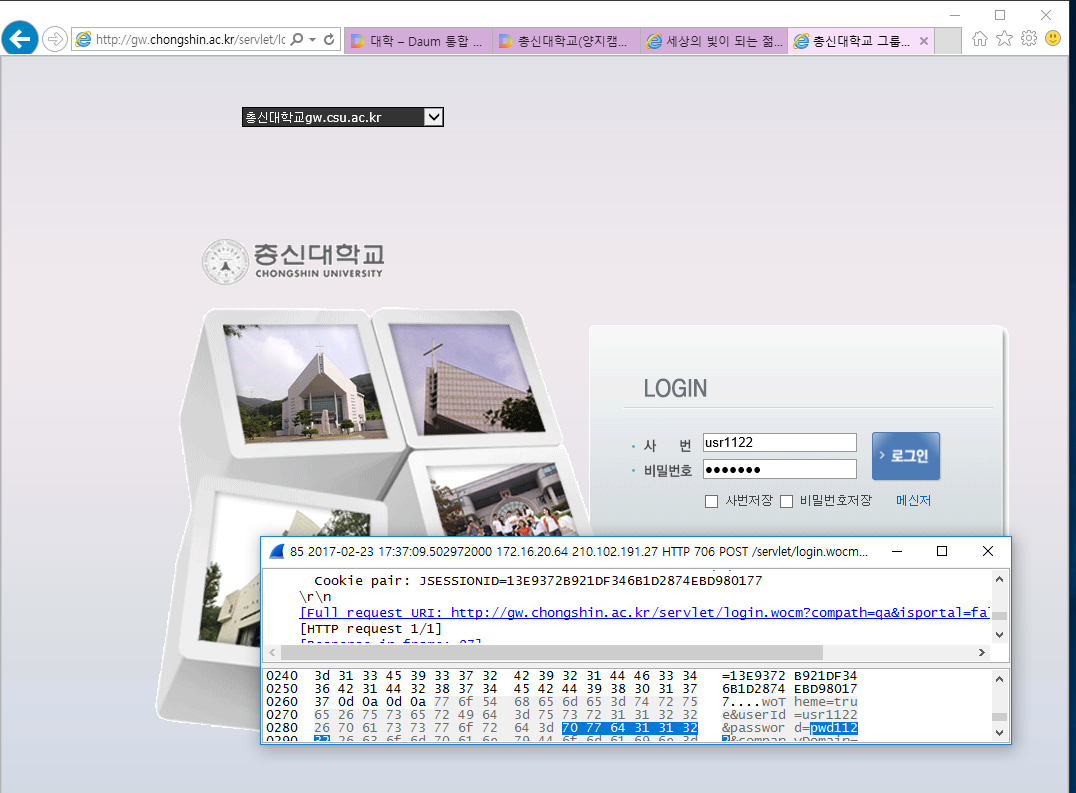Close the active 총신대학교 그룹 tab
Screen dimensions: 1076x793
coord(924,41)
